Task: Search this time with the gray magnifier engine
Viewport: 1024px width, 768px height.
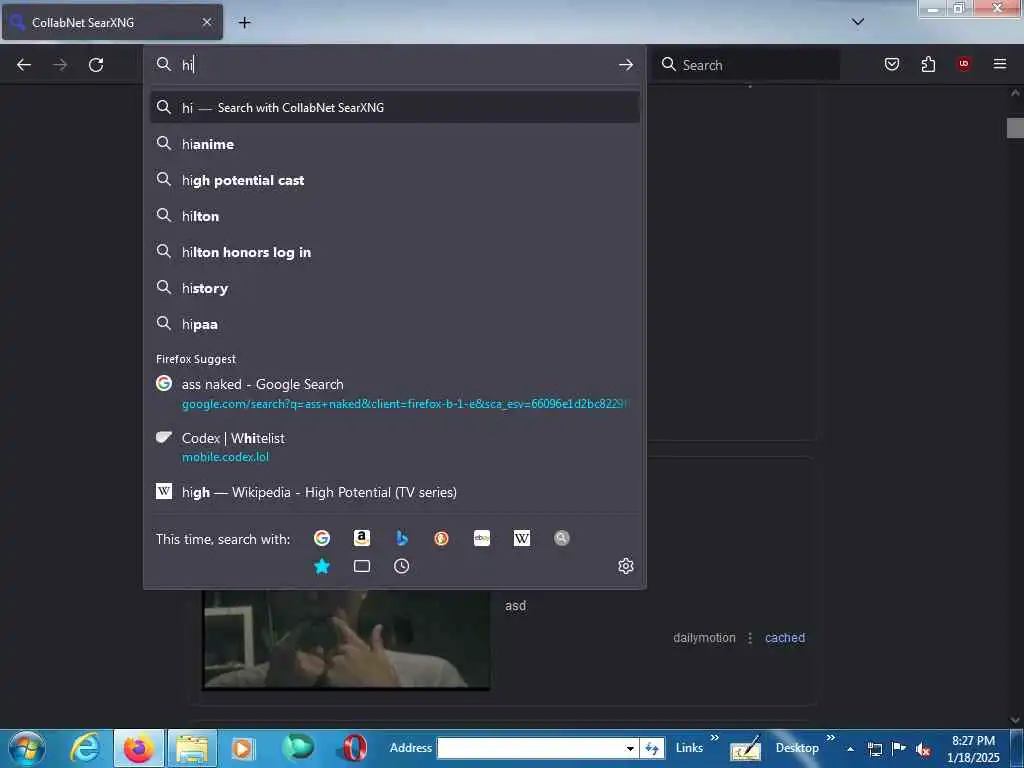Action: 562,538
